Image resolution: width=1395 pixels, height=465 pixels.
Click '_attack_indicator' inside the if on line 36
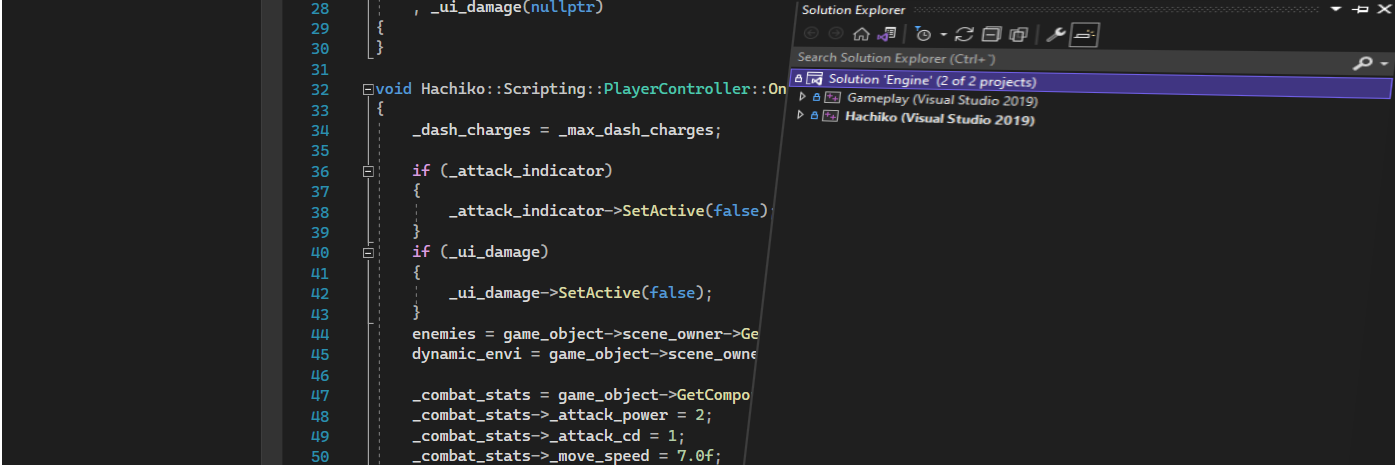(526, 171)
